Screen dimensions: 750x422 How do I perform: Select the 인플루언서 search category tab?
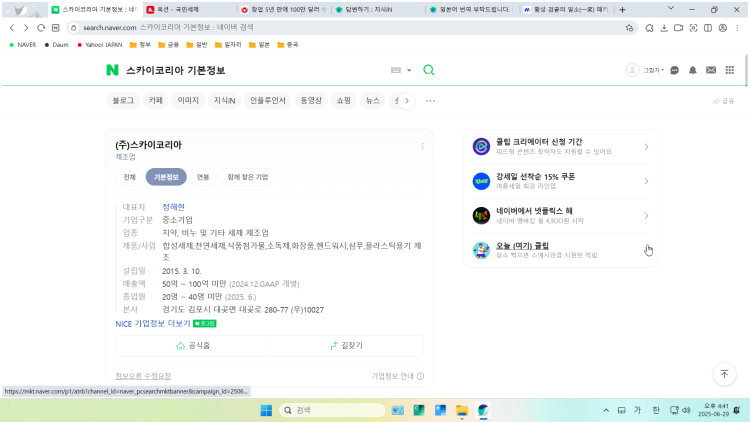(268, 100)
